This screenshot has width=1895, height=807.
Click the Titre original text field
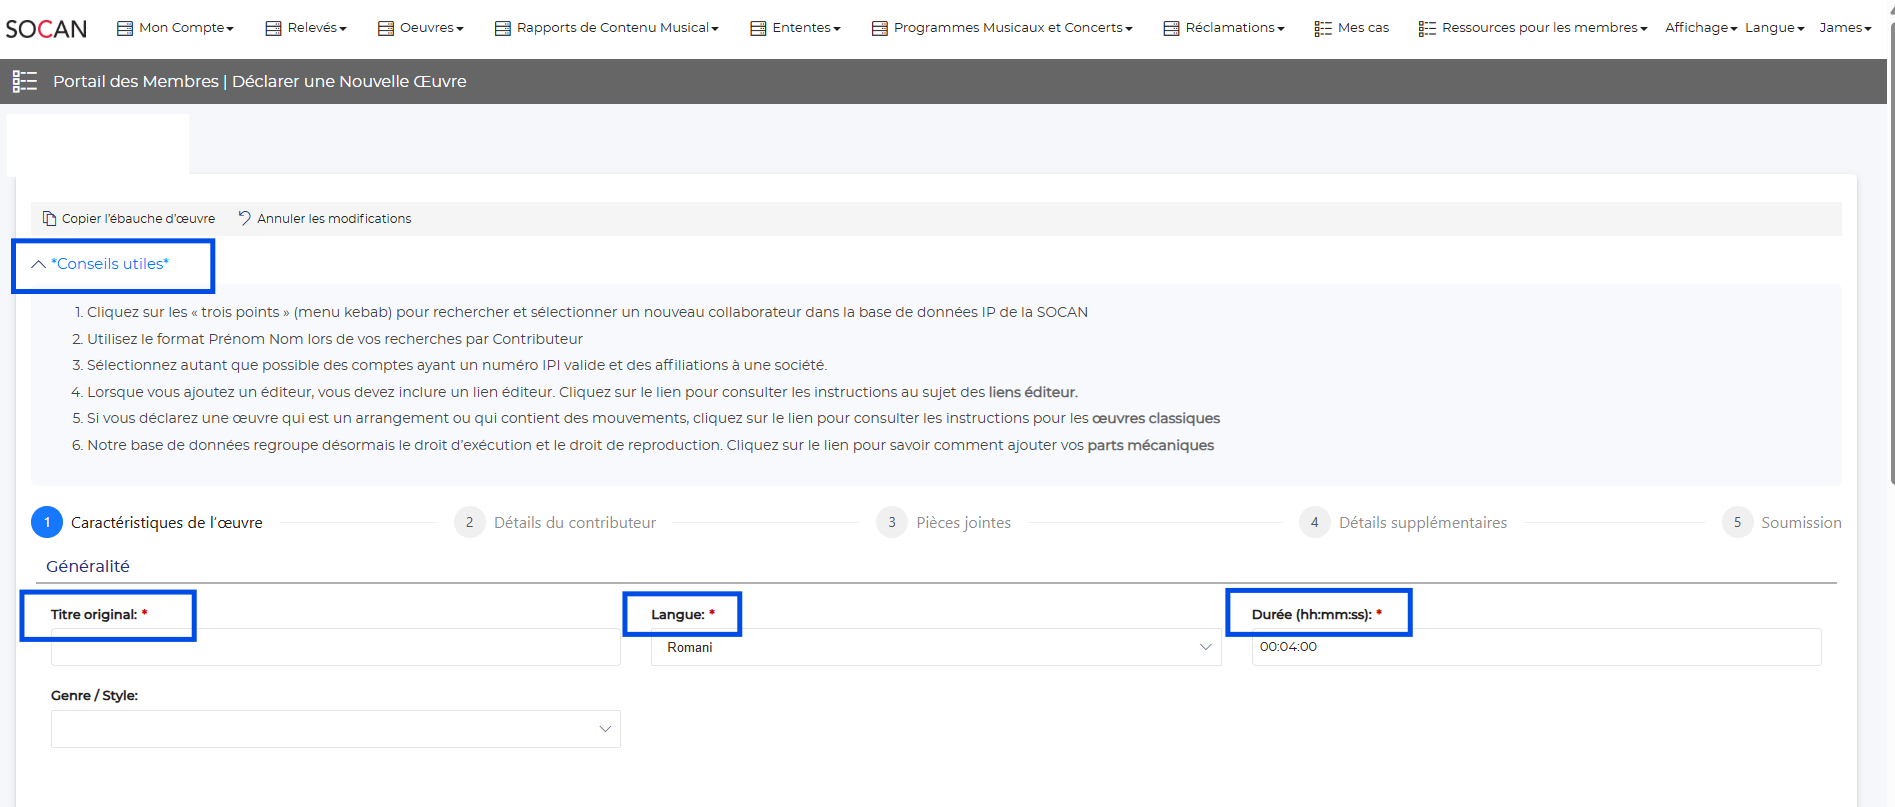click(335, 650)
